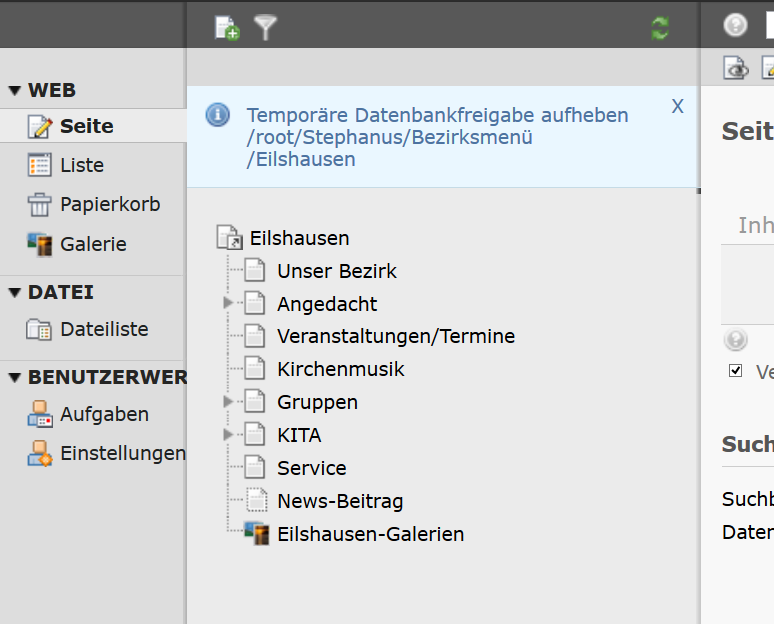The width and height of the screenshot is (774, 624).
Task: Click Temporäre Datenbankfreigabe aufheben link
Action: coord(437,115)
